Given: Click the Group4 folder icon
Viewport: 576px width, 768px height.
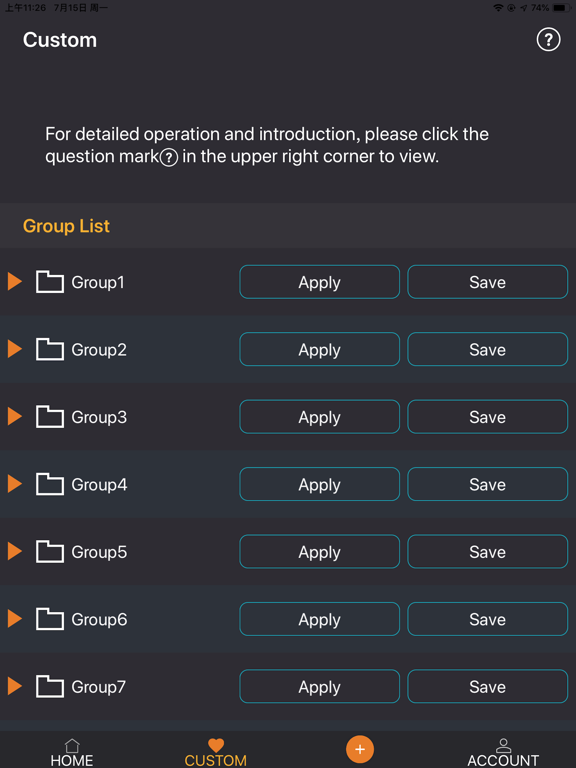Looking at the screenshot, I should [x=49, y=484].
